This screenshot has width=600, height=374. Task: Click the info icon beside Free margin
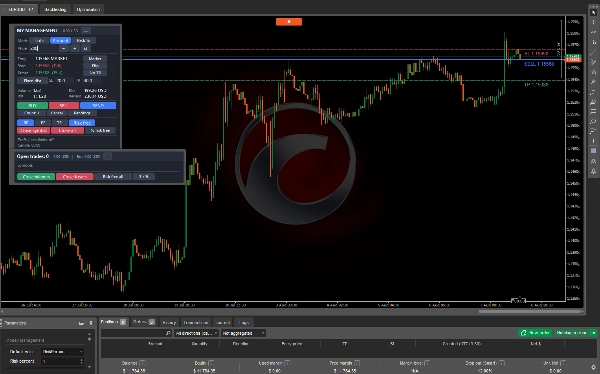coord(357,363)
